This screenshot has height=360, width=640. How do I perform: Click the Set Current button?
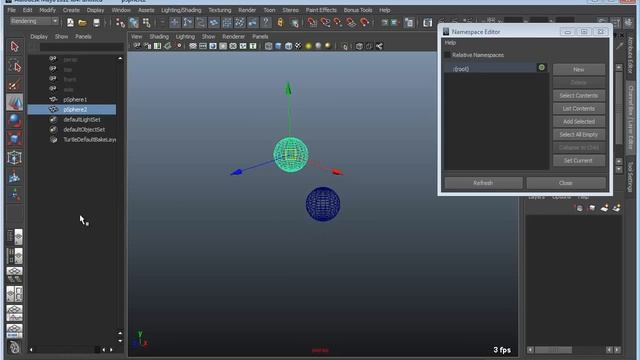pos(579,160)
